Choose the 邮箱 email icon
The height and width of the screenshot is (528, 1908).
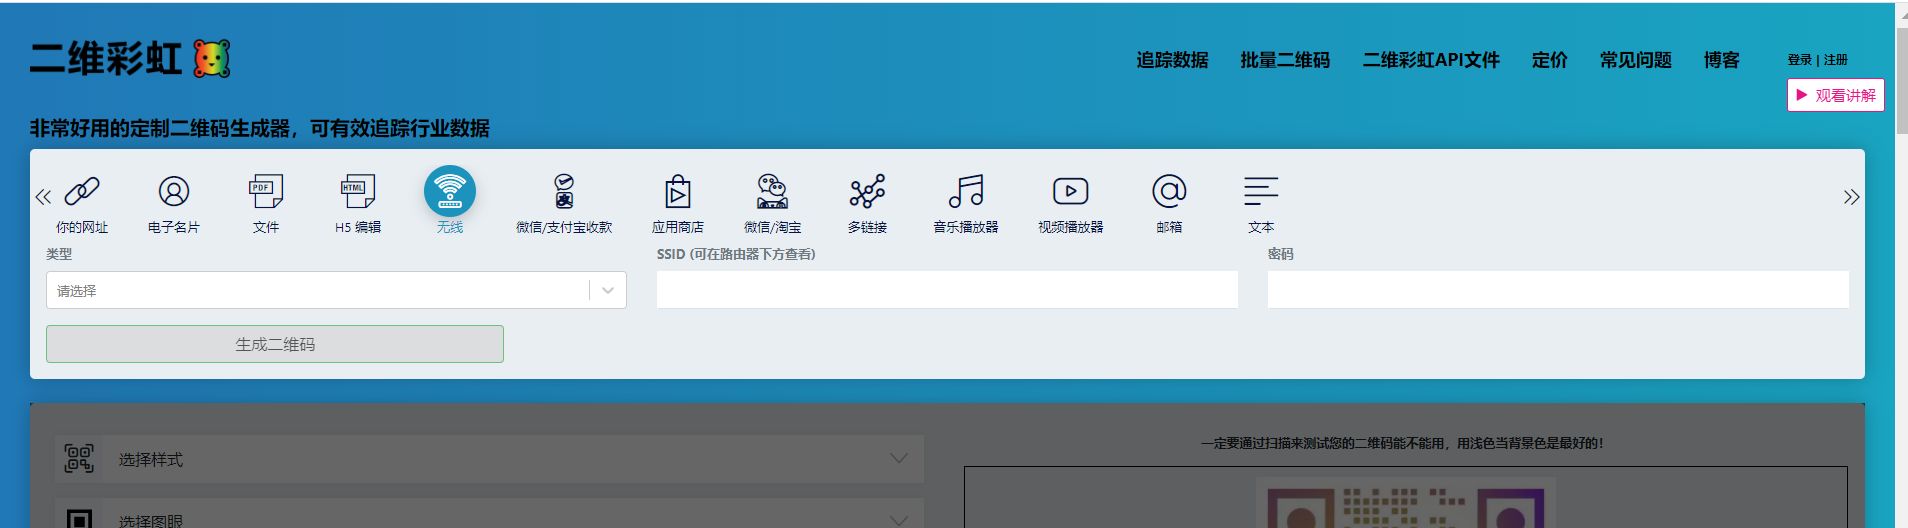pyautogui.click(x=1169, y=192)
